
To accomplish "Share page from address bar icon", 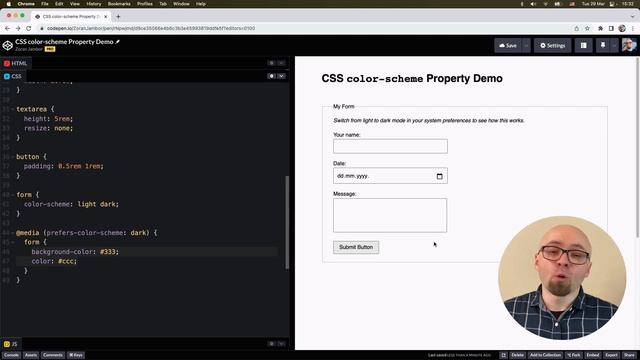I will [576, 28].
